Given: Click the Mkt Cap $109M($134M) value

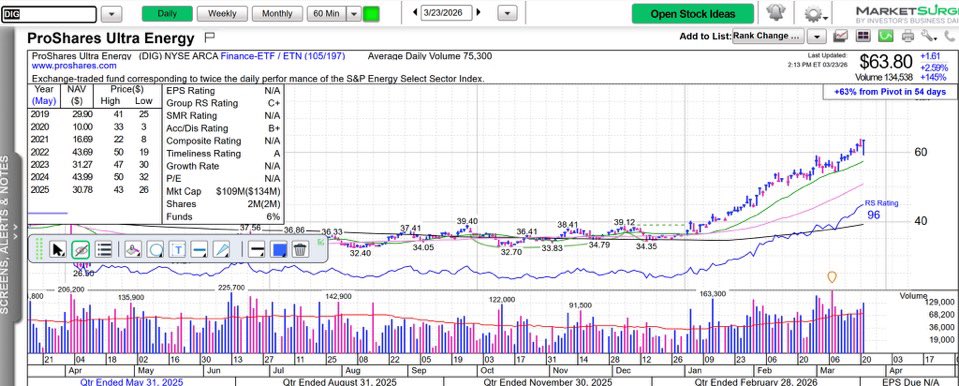Looking at the screenshot, I should tap(248, 191).
